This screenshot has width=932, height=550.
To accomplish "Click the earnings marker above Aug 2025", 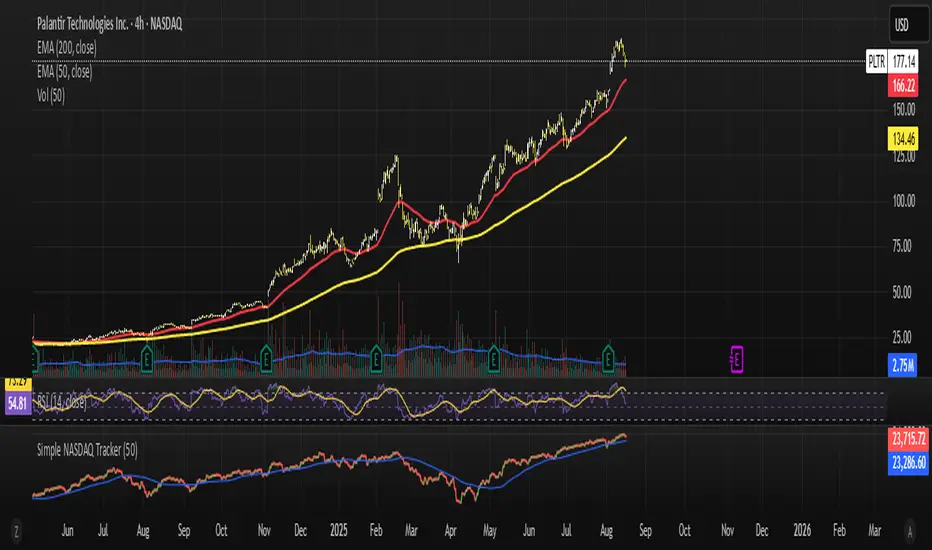I will pyautogui.click(x=607, y=359).
